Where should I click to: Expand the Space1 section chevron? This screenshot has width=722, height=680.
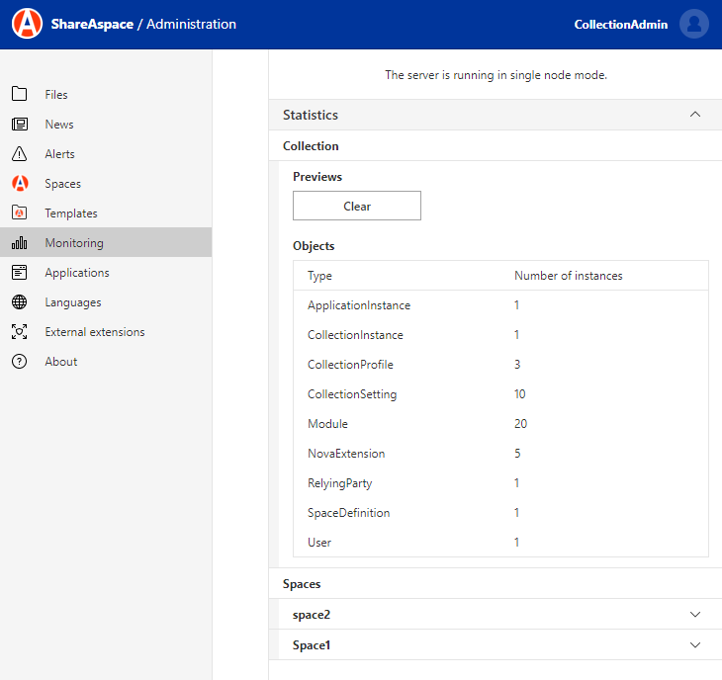[695, 645]
